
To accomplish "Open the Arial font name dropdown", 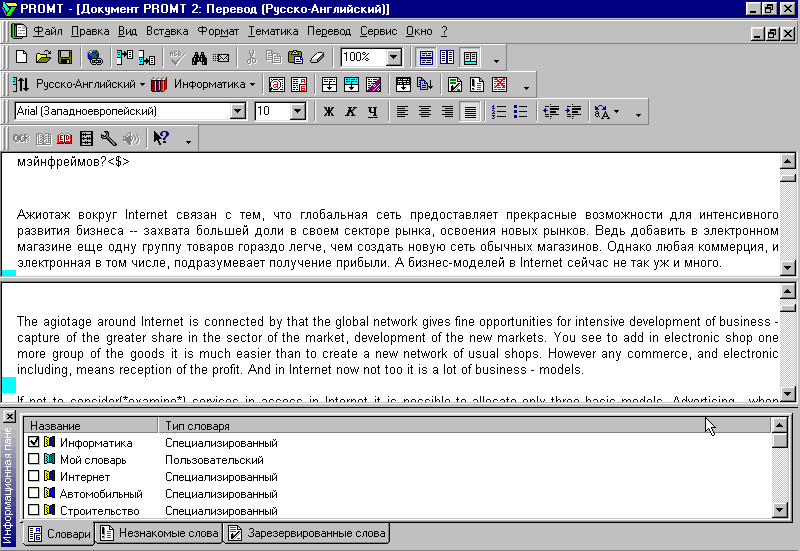I will (238, 111).
